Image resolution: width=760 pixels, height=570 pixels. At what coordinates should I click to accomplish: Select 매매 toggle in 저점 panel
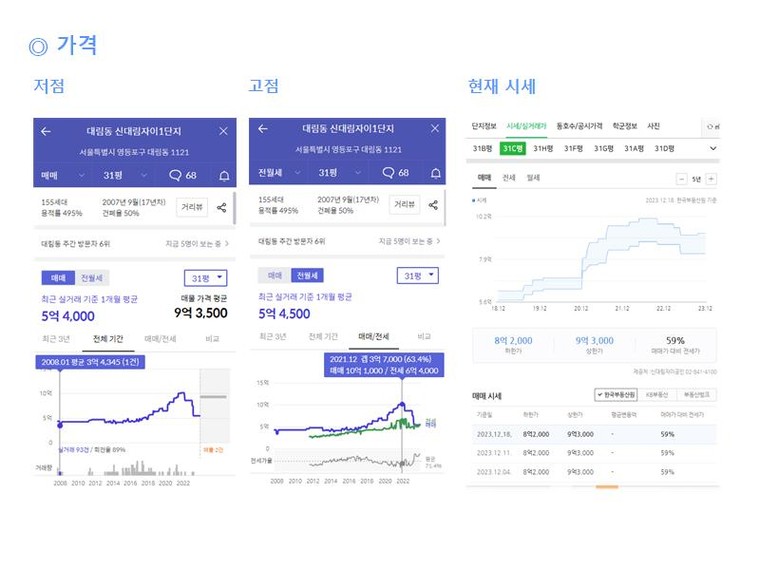pyautogui.click(x=58, y=278)
